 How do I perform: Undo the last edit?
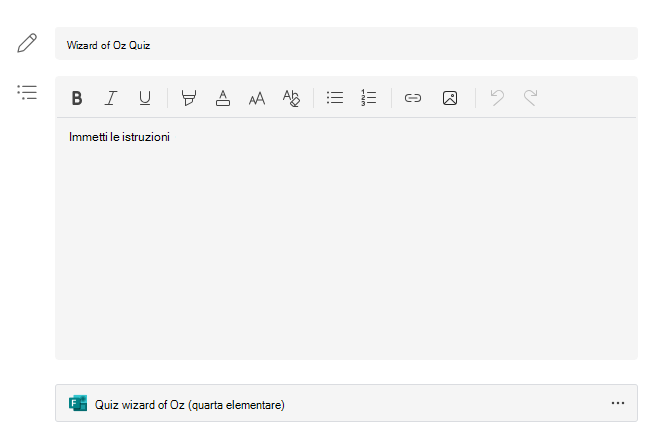coord(497,98)
